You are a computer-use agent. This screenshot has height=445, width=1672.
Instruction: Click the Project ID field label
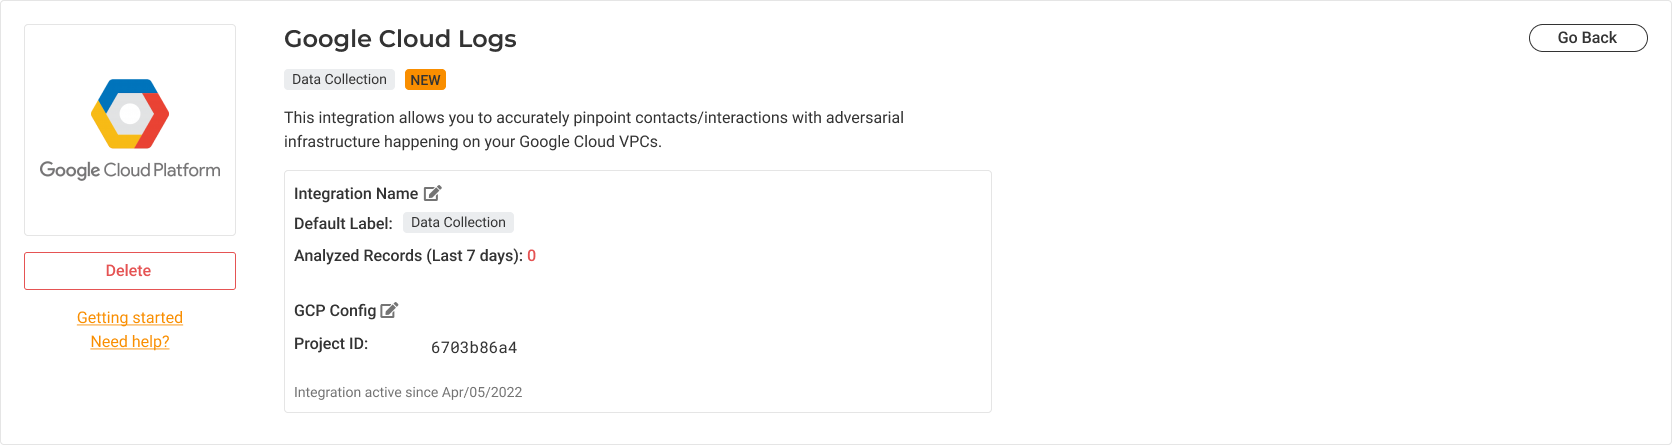[x=331, y=344]
